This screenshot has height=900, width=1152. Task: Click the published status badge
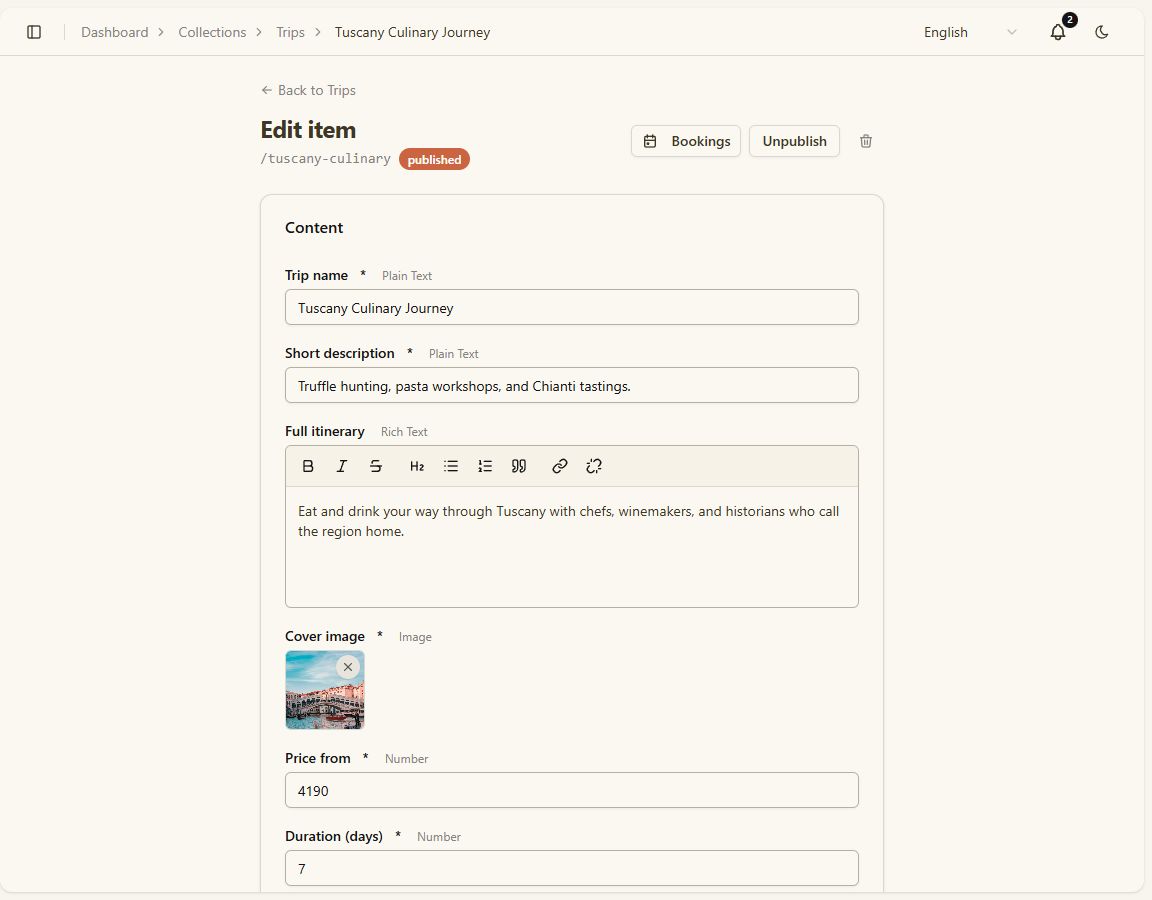[434, 159]
